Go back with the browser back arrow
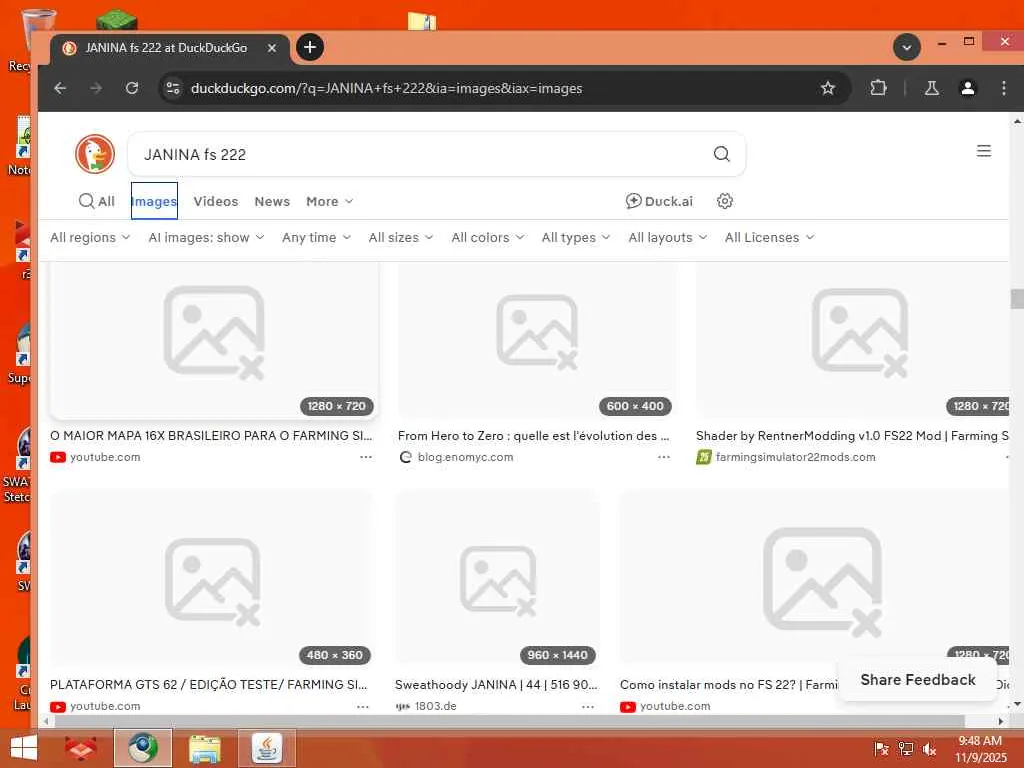Screen dimensions: 1024x768 60,88
